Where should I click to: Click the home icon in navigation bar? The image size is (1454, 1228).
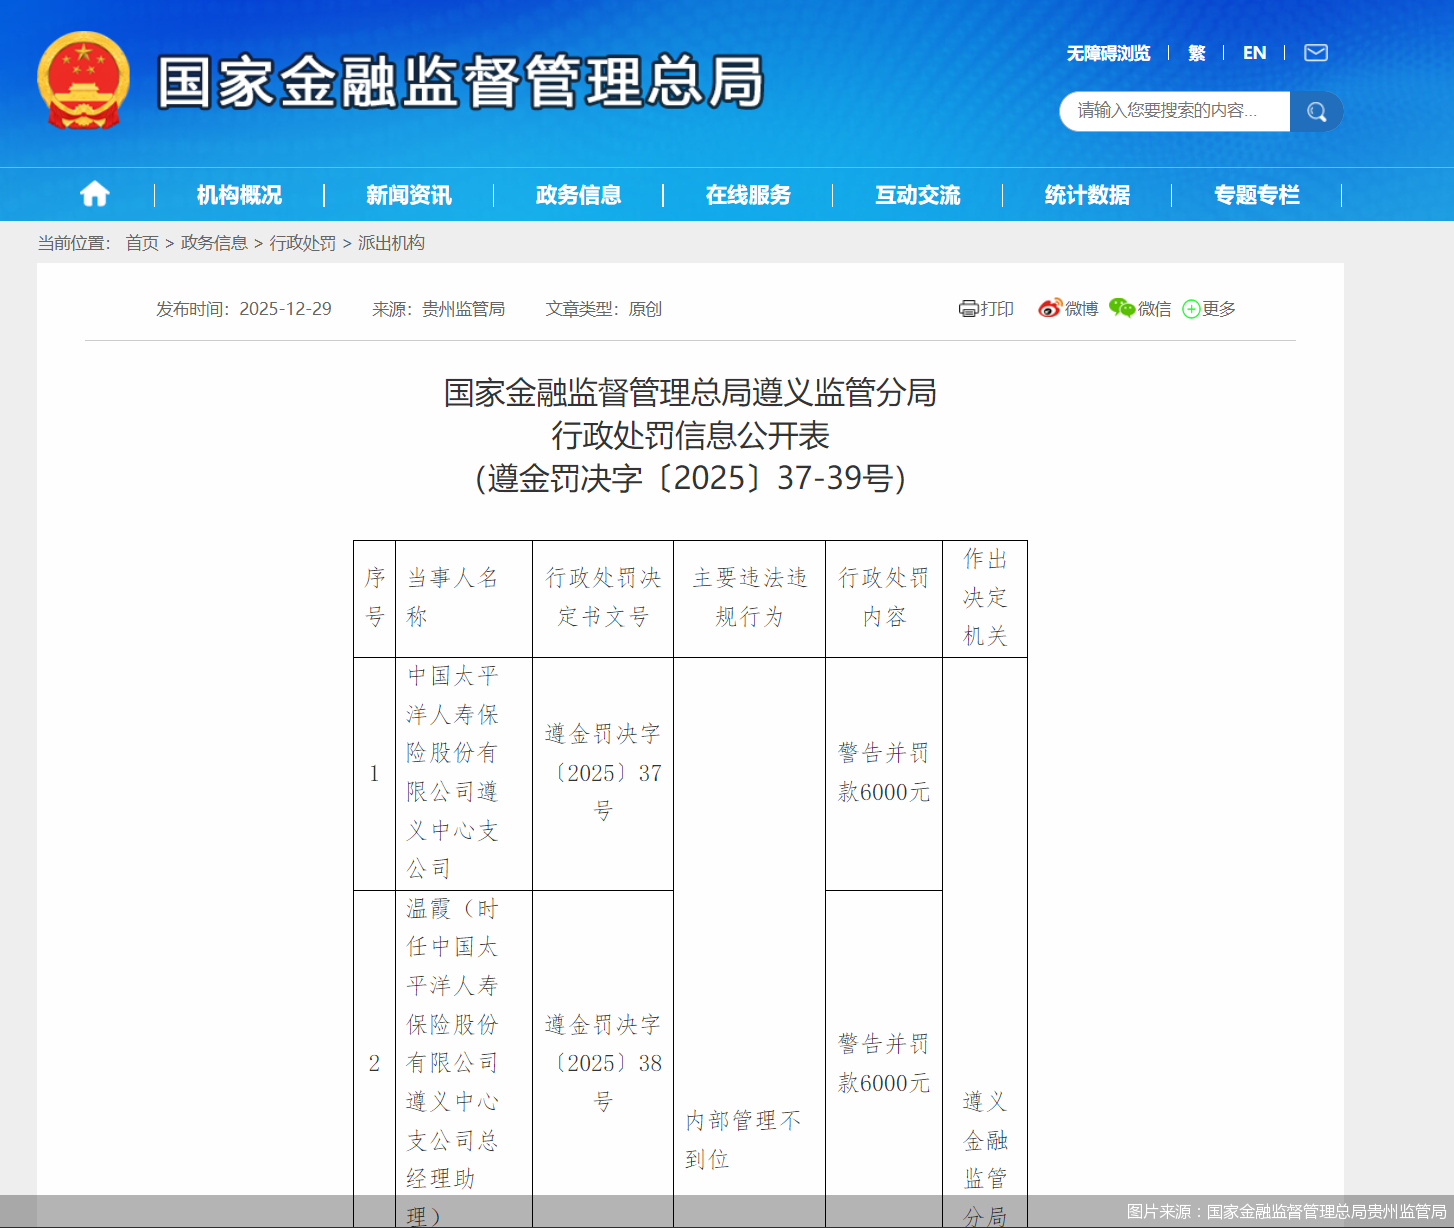click(x=95, y=194)
